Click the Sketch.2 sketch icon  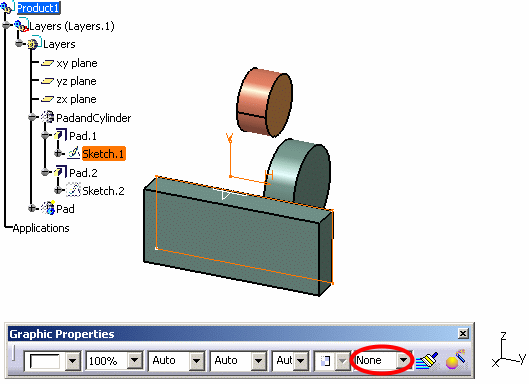73,190
